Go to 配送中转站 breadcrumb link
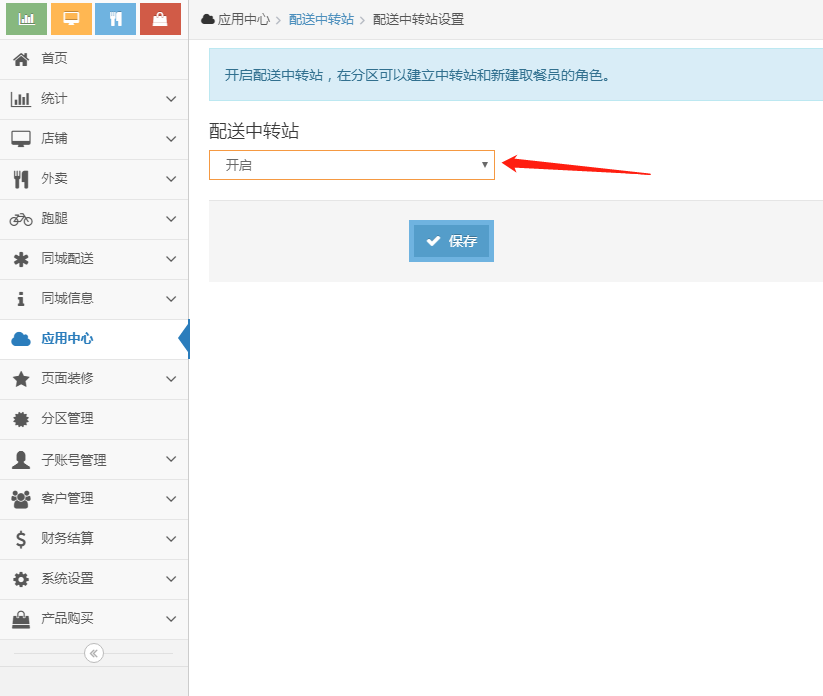Image resolution: width=823 pixels, height=696 pixels. [x=321, y=19]
